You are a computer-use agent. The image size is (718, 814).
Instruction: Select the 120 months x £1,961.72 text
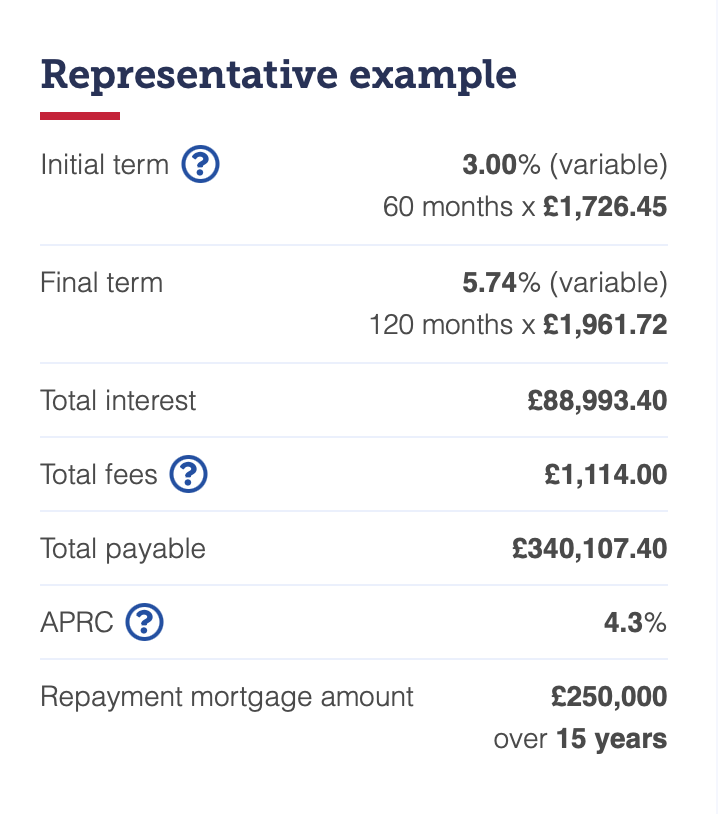518,324
